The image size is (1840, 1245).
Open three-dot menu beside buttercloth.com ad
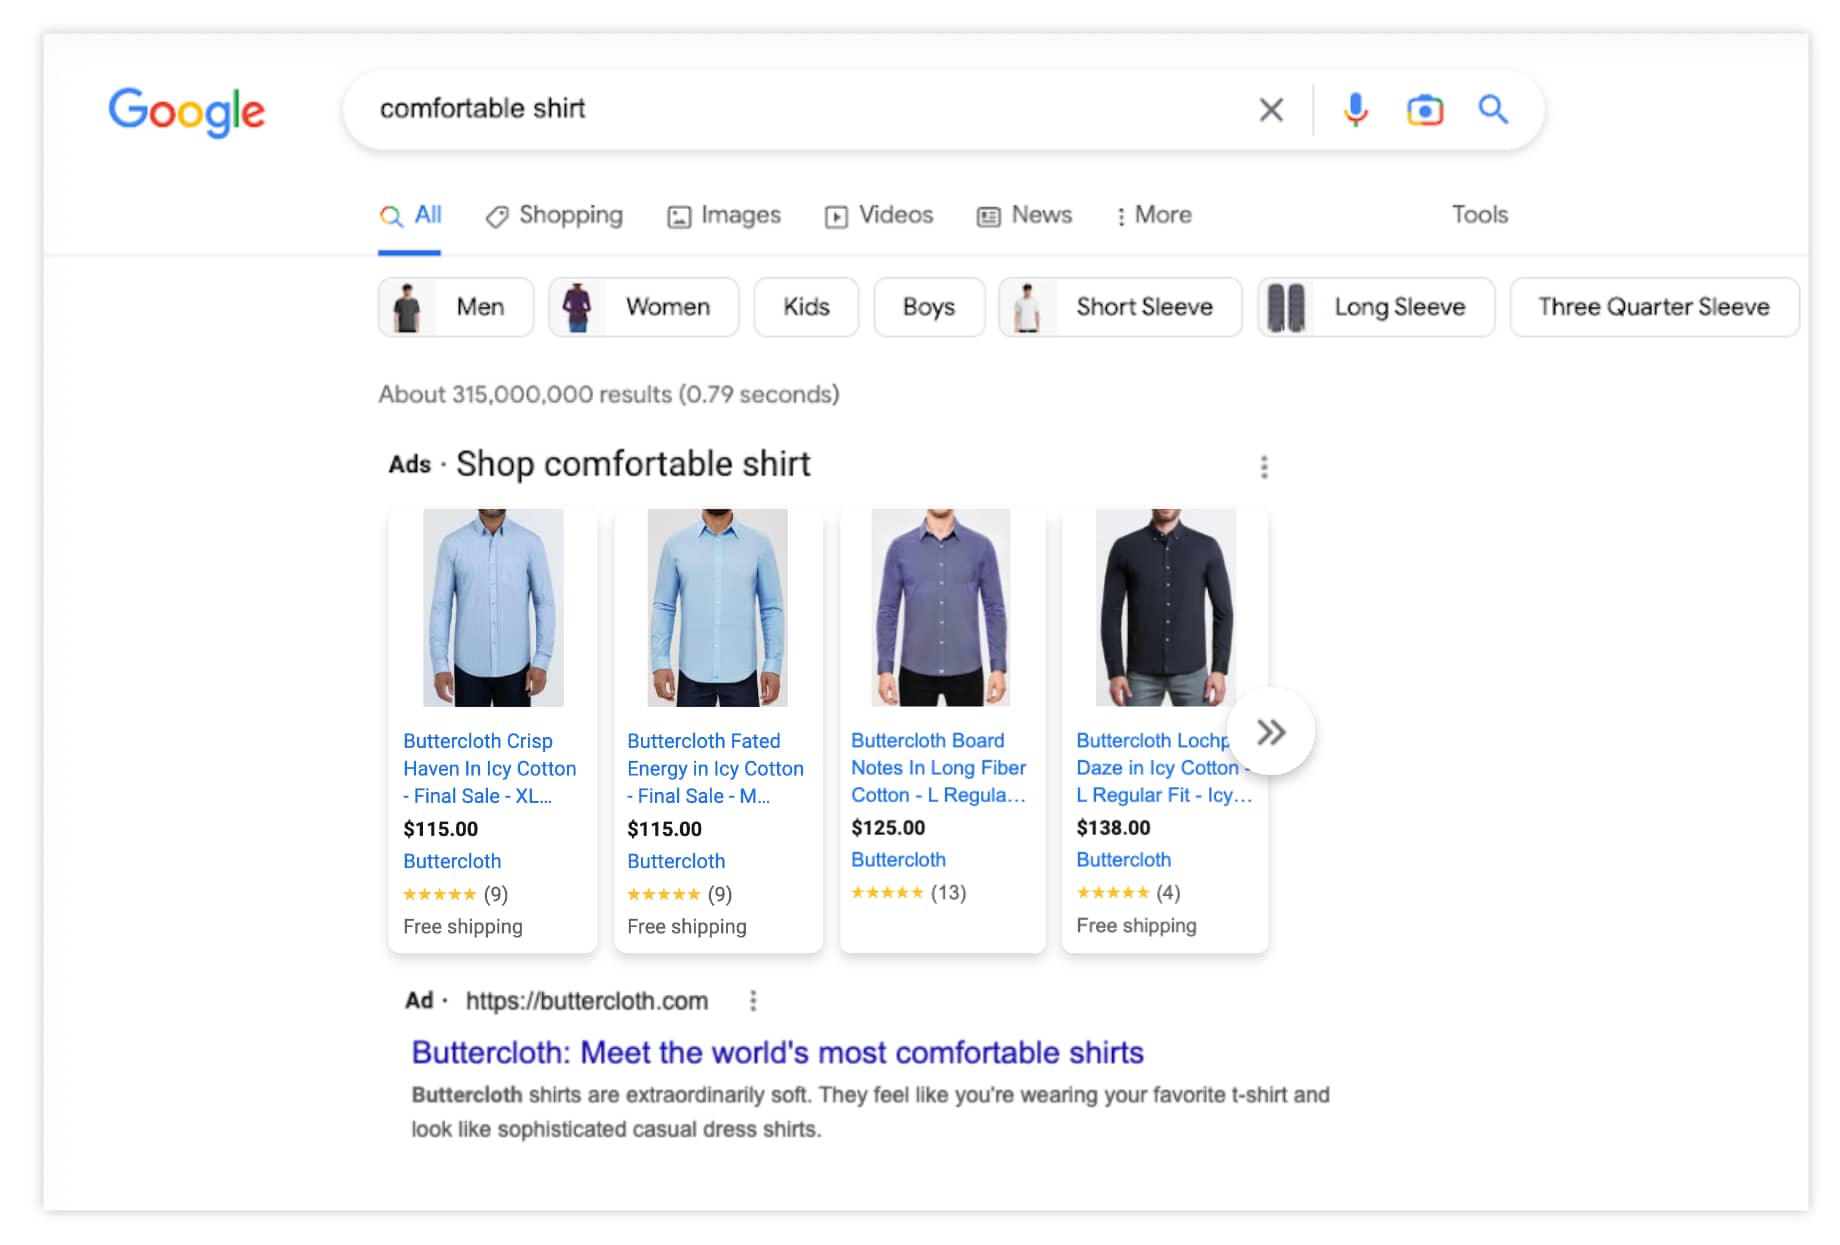[x=753, y=1001]
